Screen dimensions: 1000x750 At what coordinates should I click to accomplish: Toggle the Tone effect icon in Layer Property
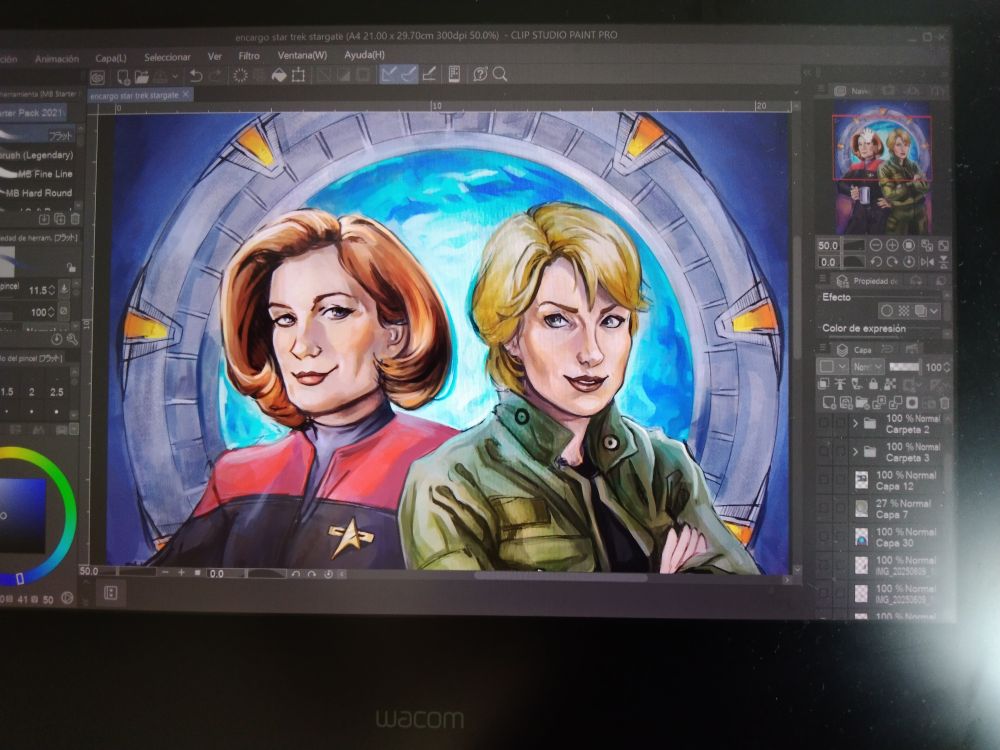pyautogui.click(x=904, y=311)
